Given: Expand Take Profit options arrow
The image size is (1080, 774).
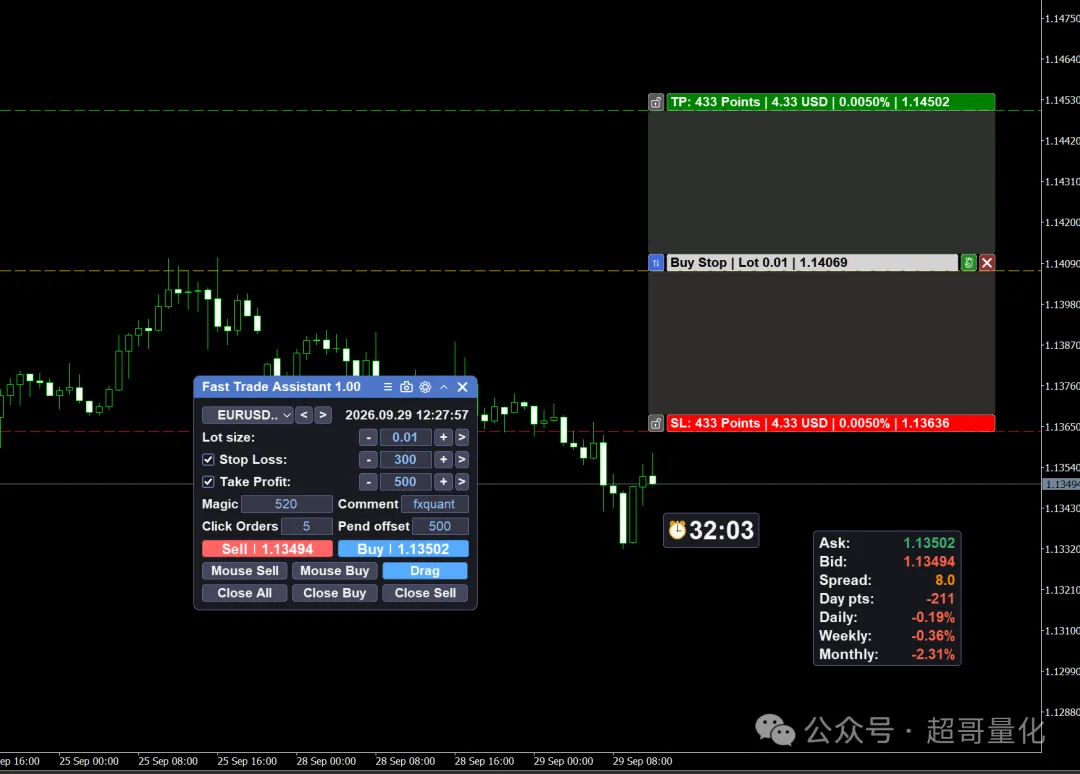Looking at the screenshot, I should [x=462, y=482].
